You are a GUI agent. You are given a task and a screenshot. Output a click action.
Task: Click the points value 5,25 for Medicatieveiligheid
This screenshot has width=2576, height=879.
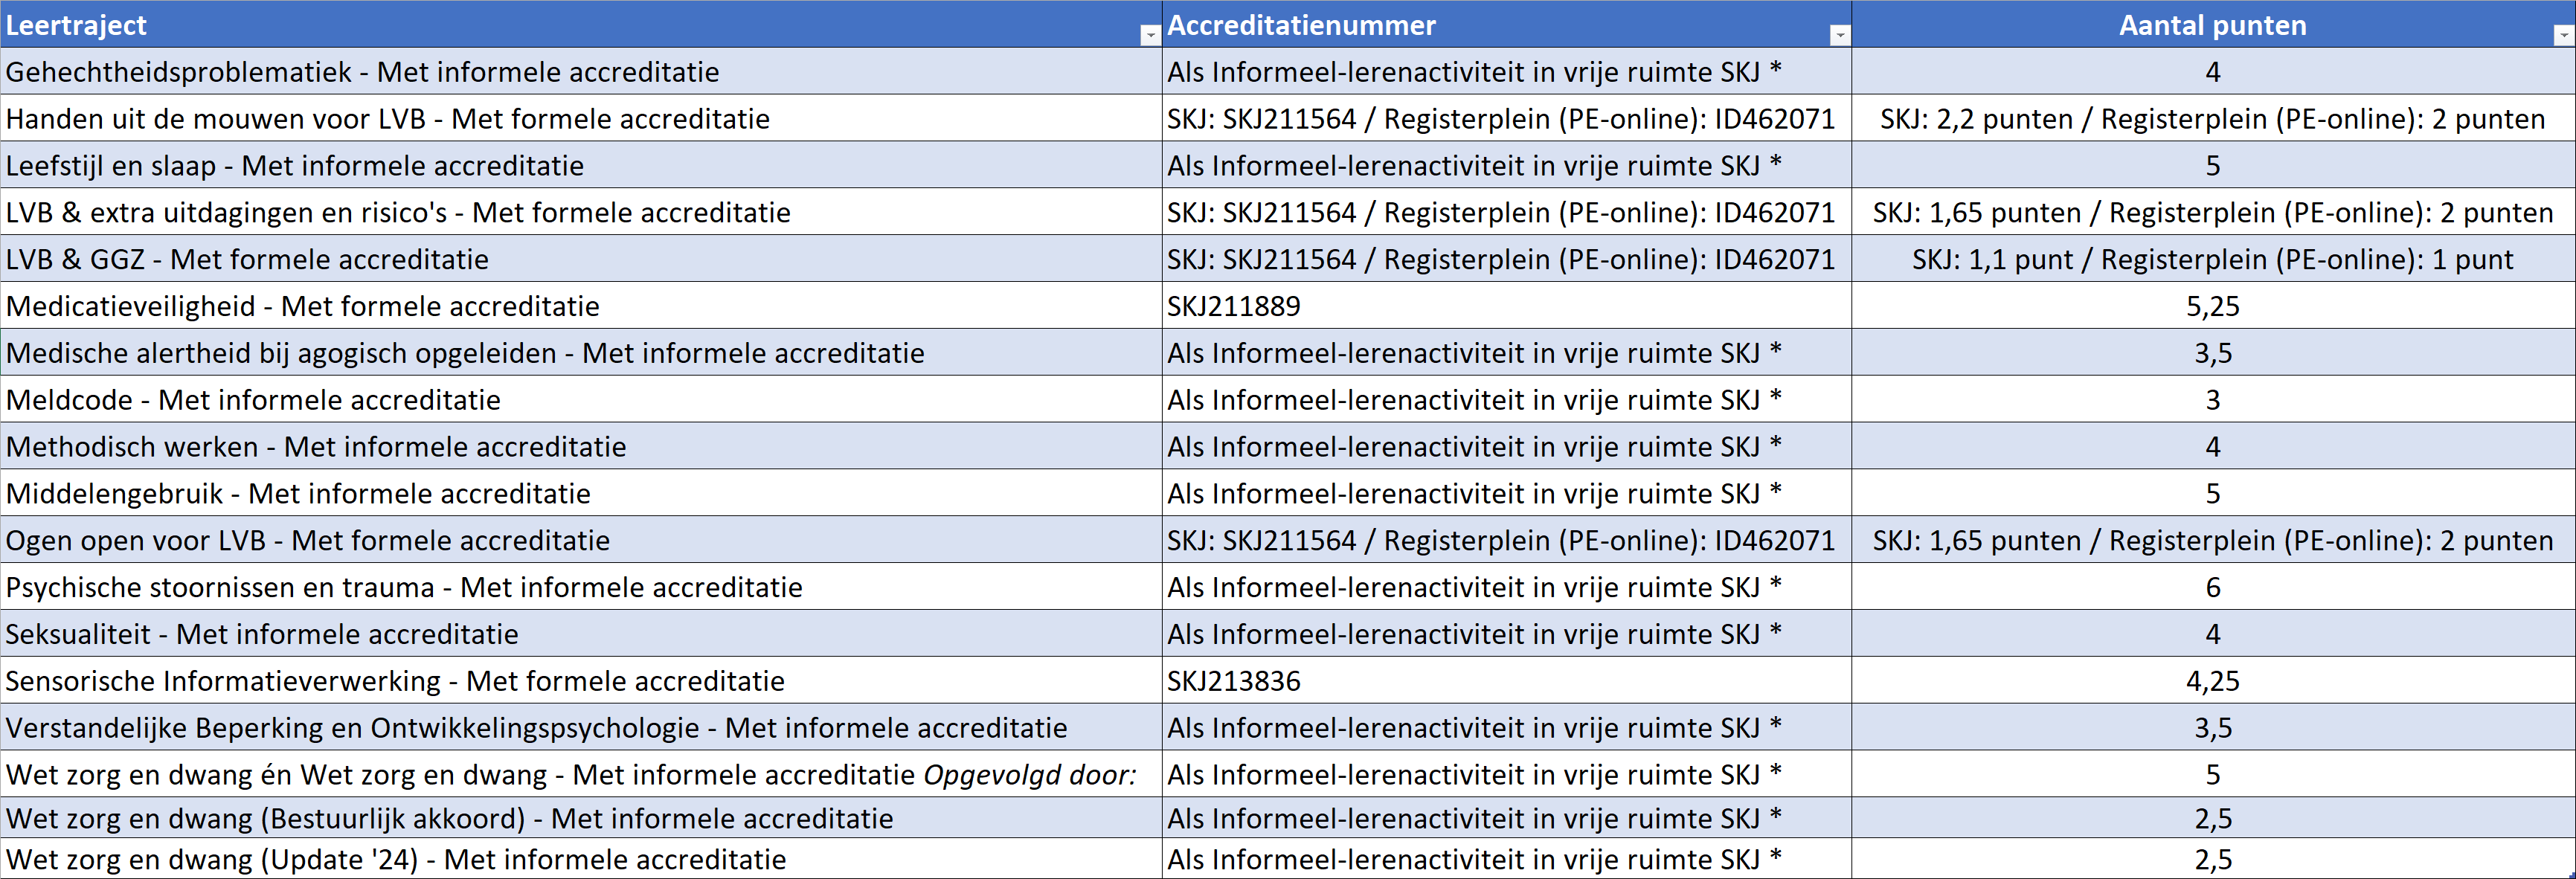pos(2213,306)
